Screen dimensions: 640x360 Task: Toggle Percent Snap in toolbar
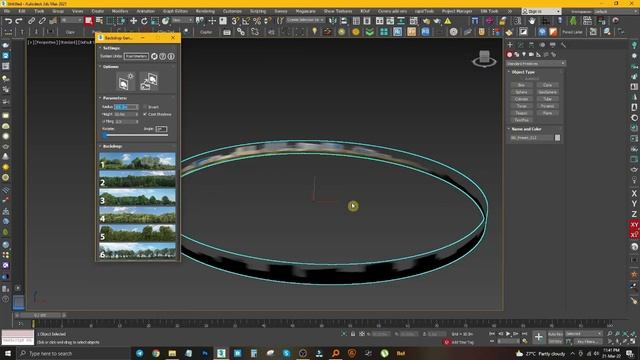(257, 21)
